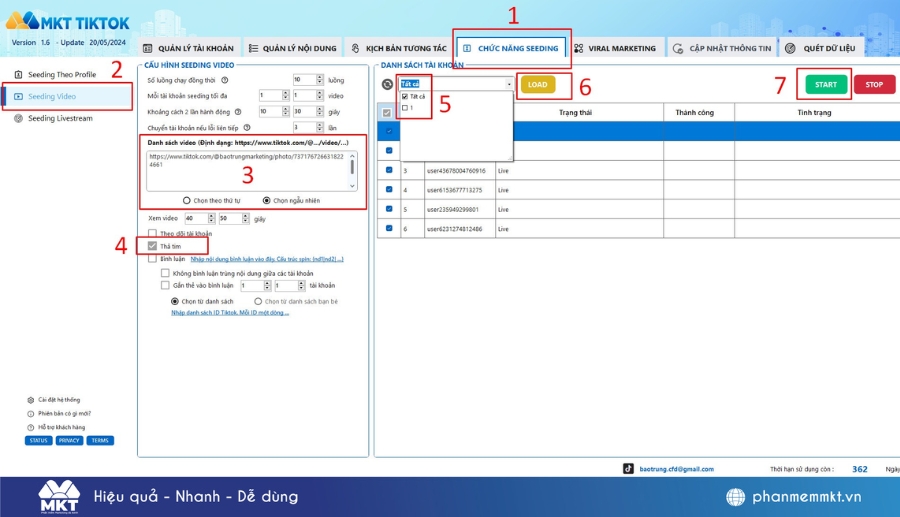Click the refresh icon beside account filter dropdown
900x517 pixels.
tap(387, 84)
